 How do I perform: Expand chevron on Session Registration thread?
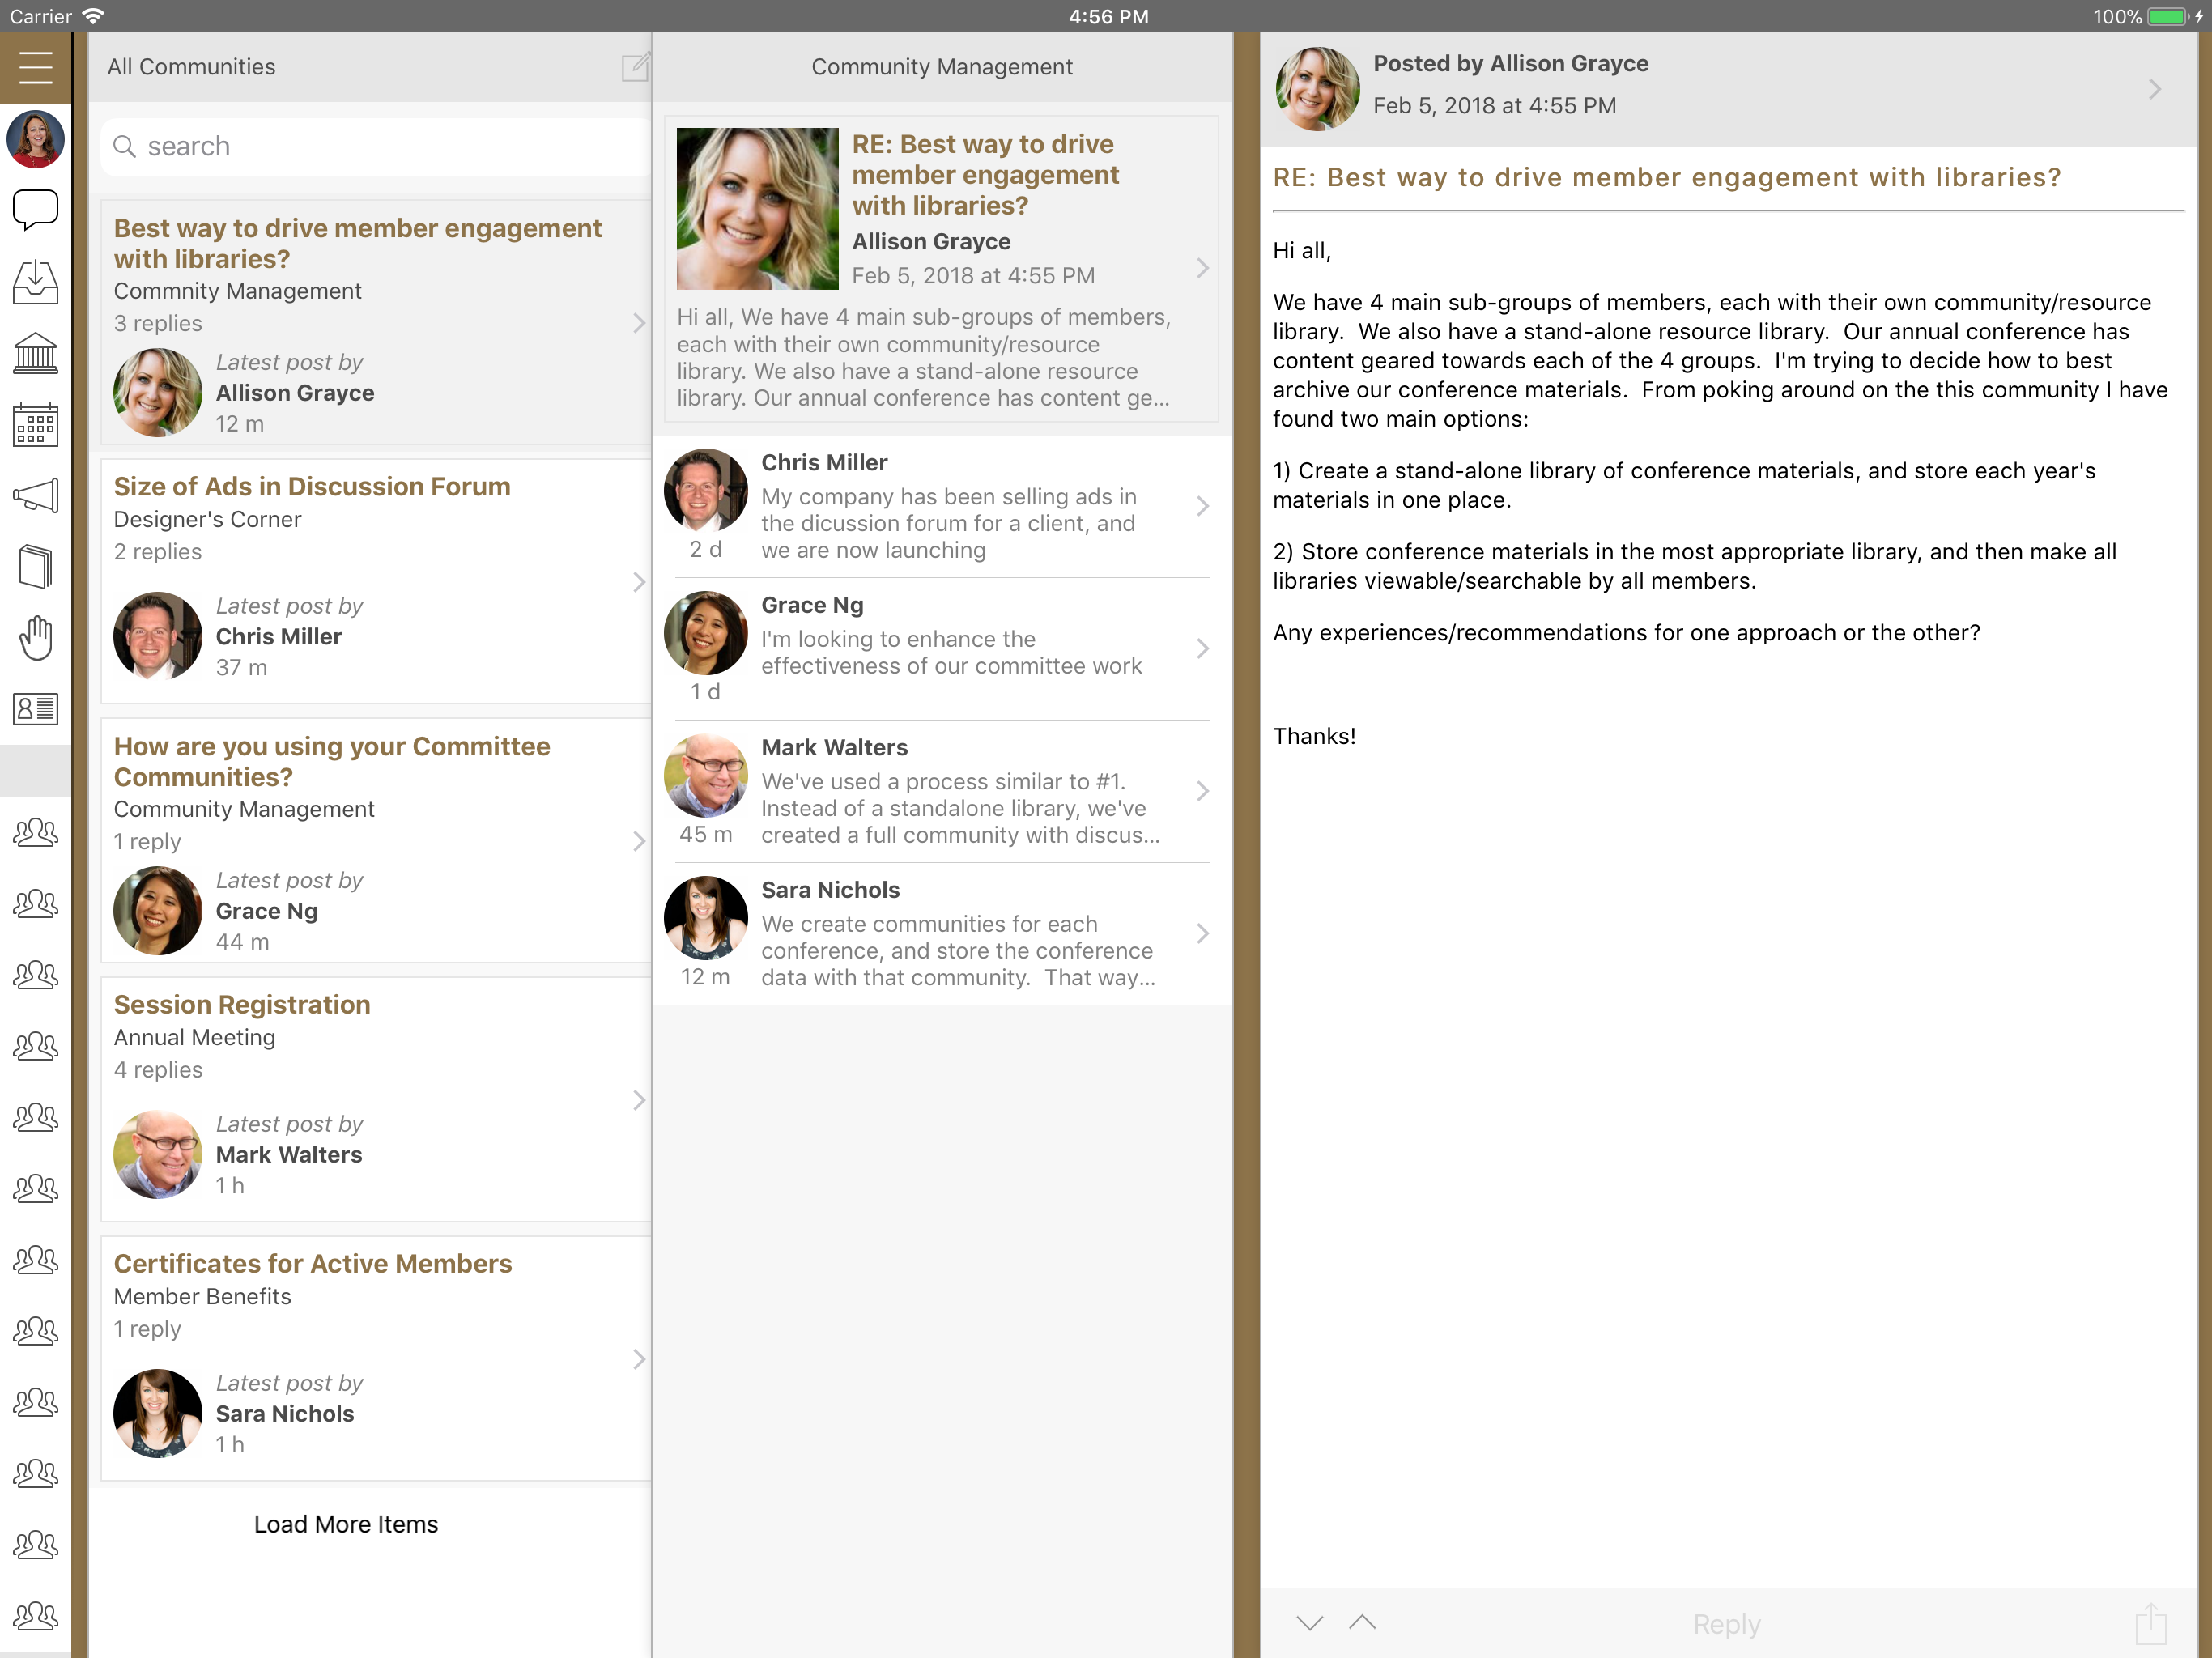(639, 1100)
